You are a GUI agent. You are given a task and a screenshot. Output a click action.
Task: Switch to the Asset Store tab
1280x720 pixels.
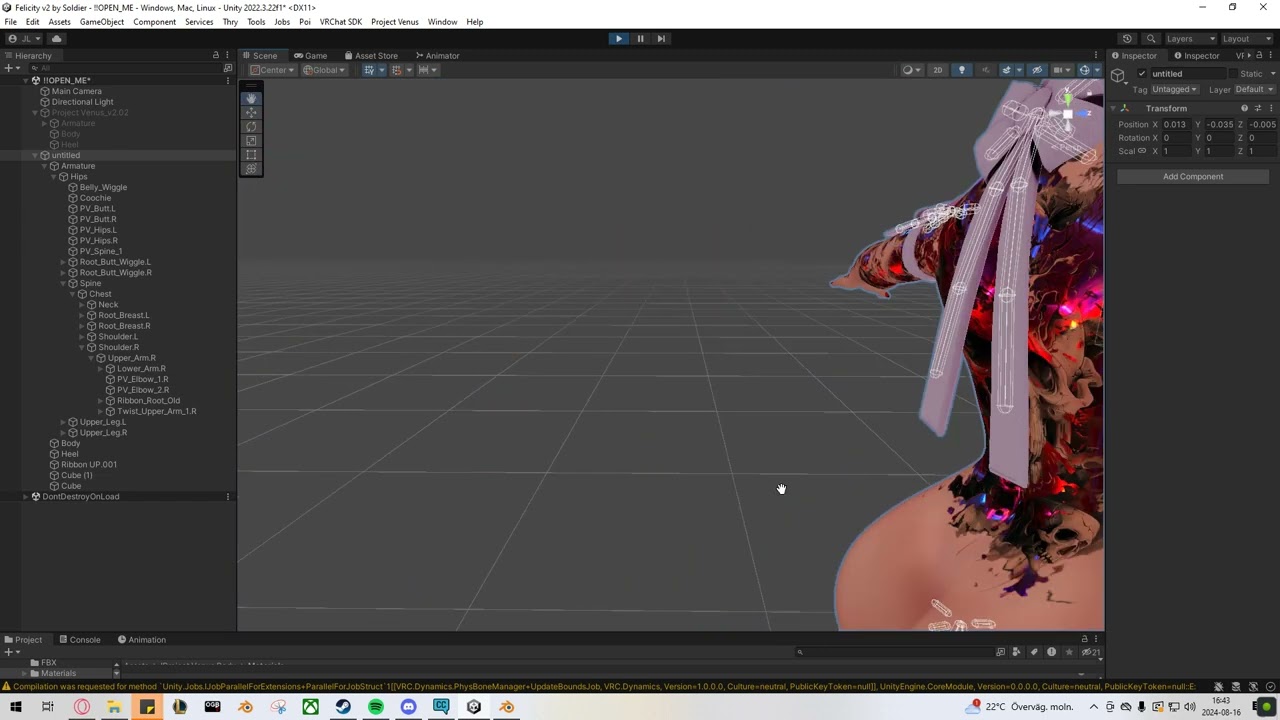pyautogui.click(x=370, y=55)
